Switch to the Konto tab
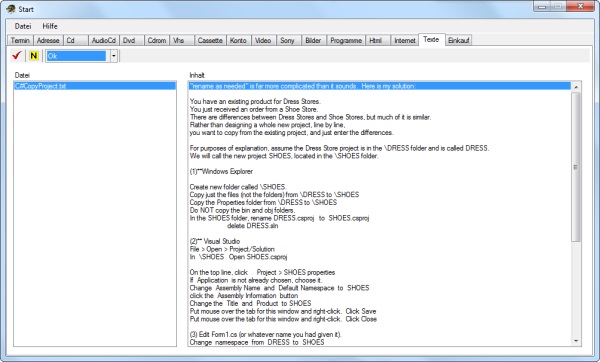 pyautogui.click(x=238, y=40)
